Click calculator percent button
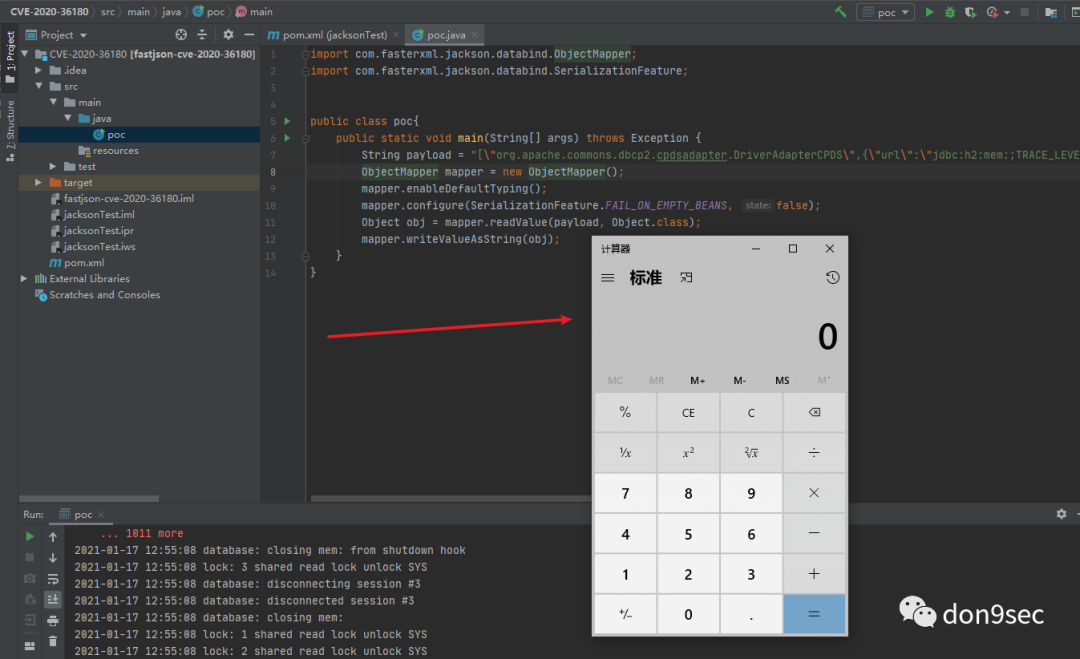Screen dimensions: 1080x659 point(625,412)
